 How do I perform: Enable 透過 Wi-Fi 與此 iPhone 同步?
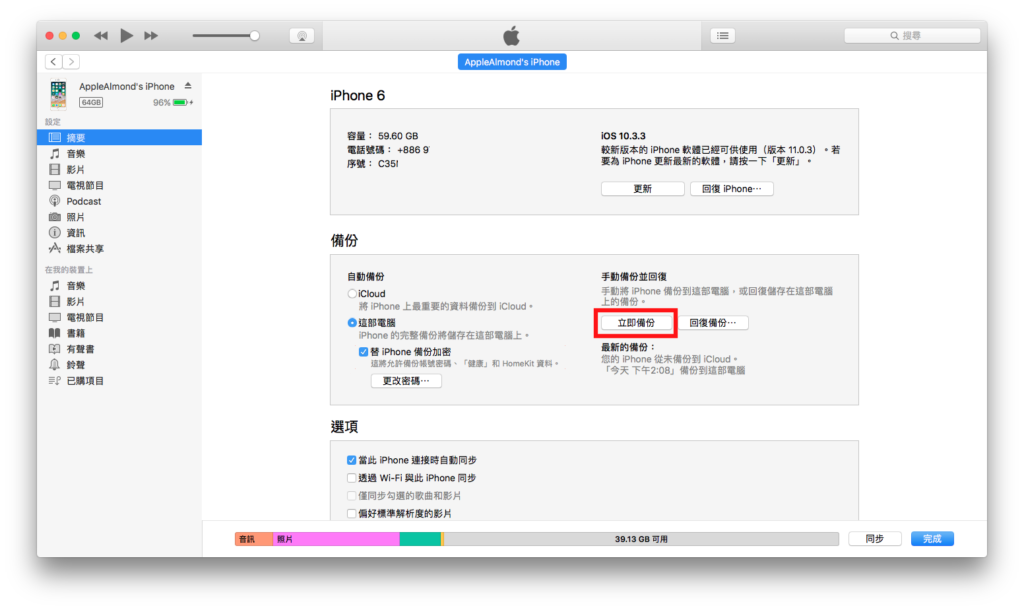[x=351, y=478]
